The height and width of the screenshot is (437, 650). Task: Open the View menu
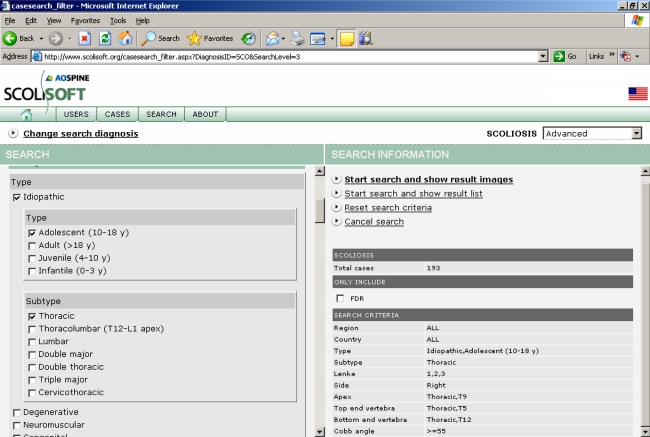coord(53,20)
